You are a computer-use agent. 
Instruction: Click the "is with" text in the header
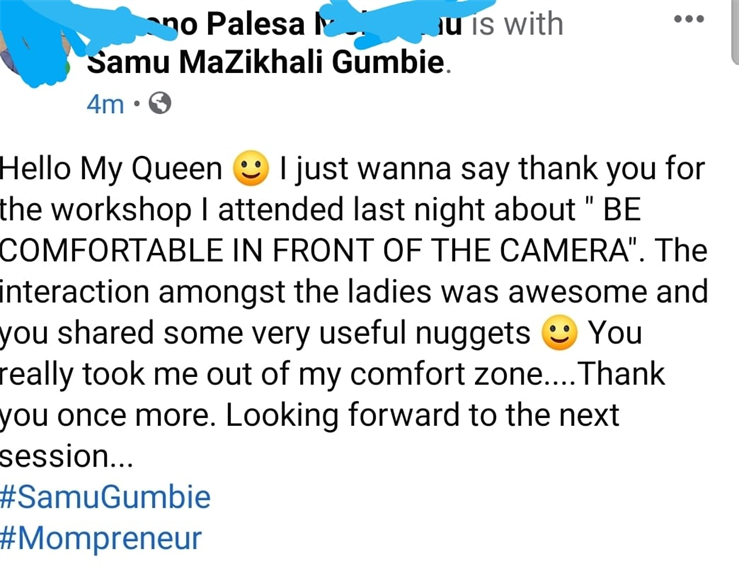[x=517, y=24]
